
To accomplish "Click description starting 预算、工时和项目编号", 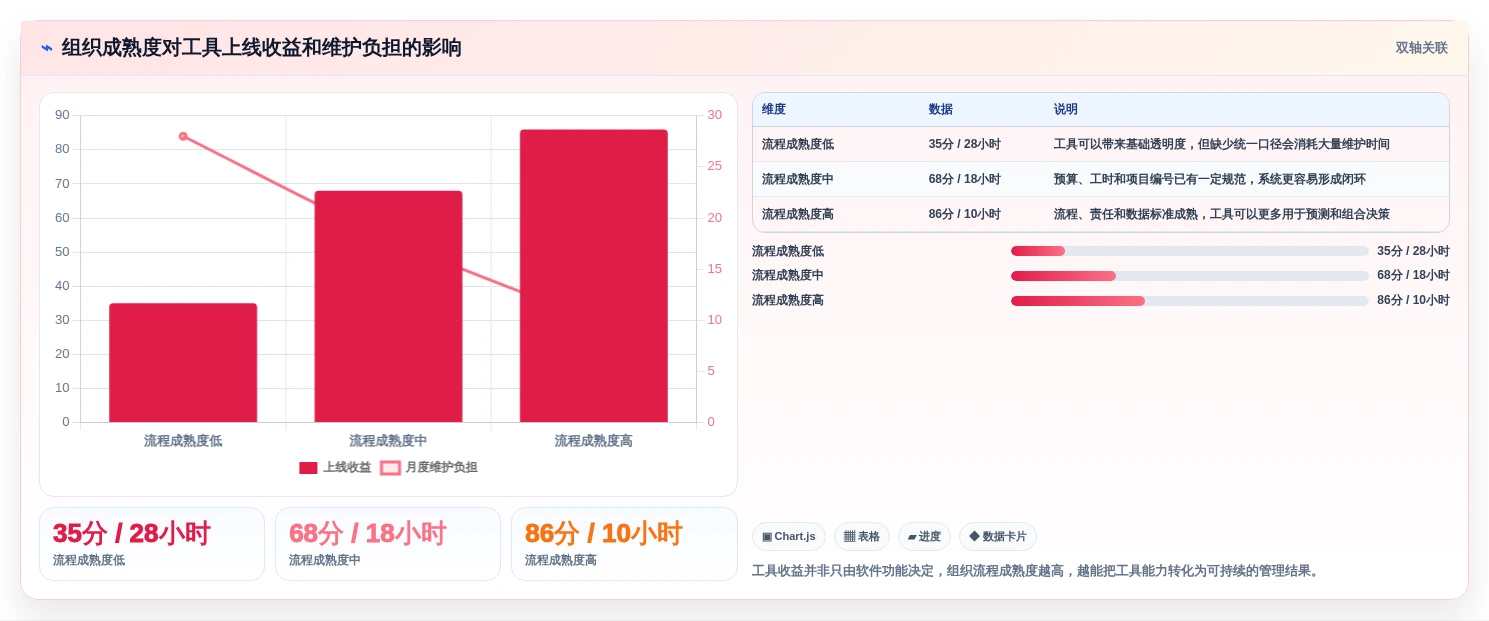I will (x=1209, y=179).
